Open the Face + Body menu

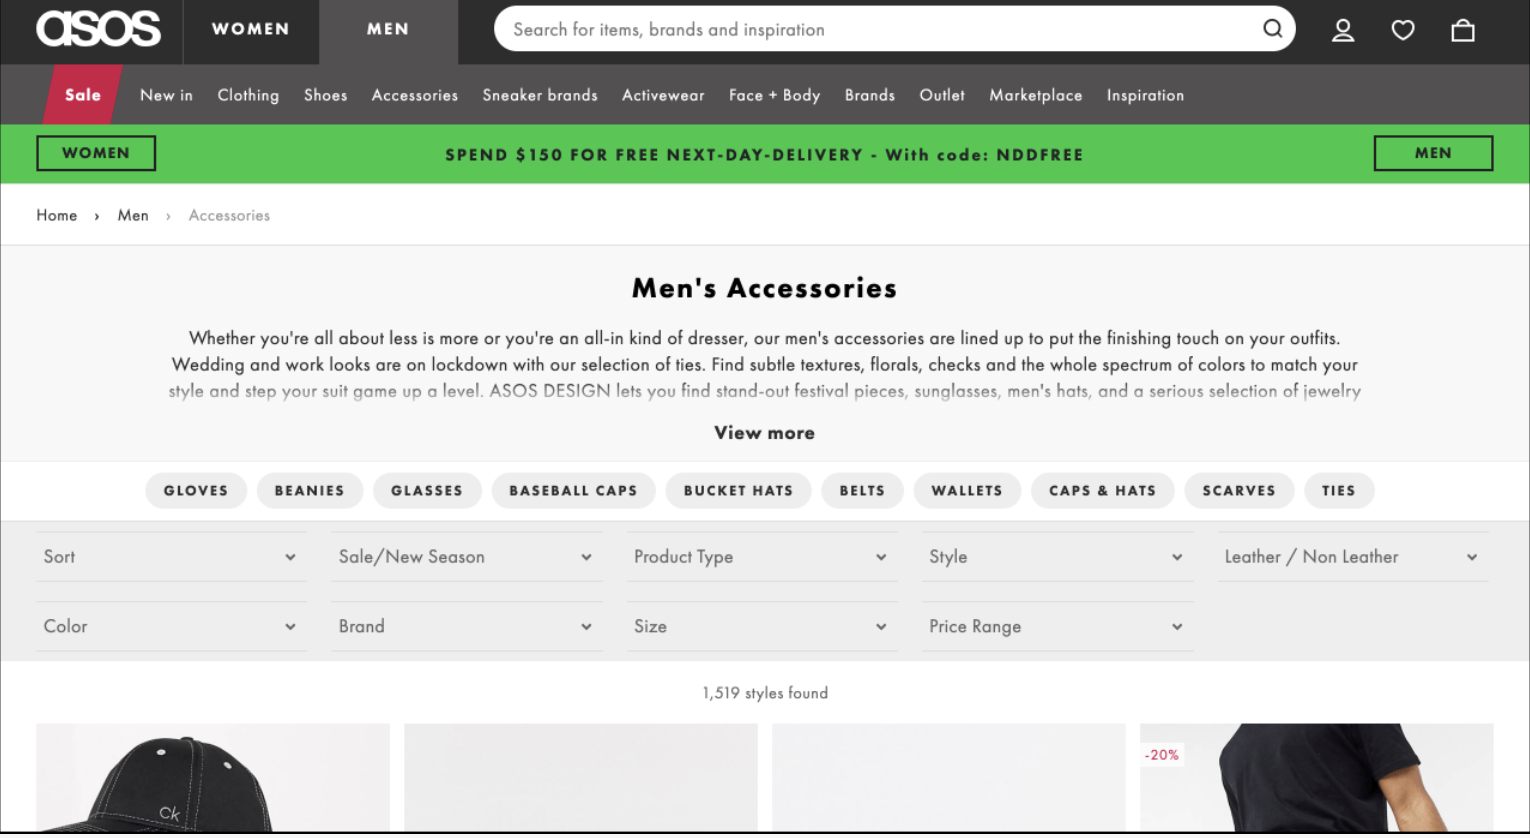[x=775, y=95]
